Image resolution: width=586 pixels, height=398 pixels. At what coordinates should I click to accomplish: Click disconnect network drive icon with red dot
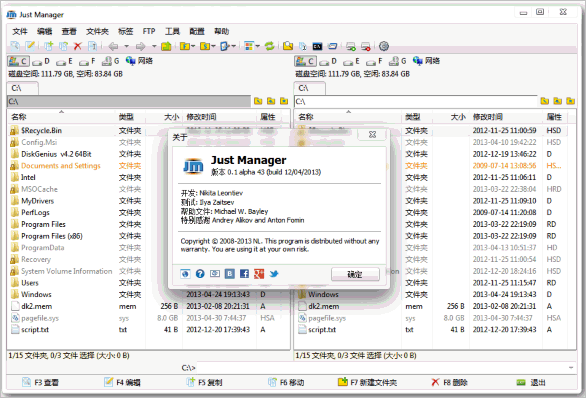point(366,46)
